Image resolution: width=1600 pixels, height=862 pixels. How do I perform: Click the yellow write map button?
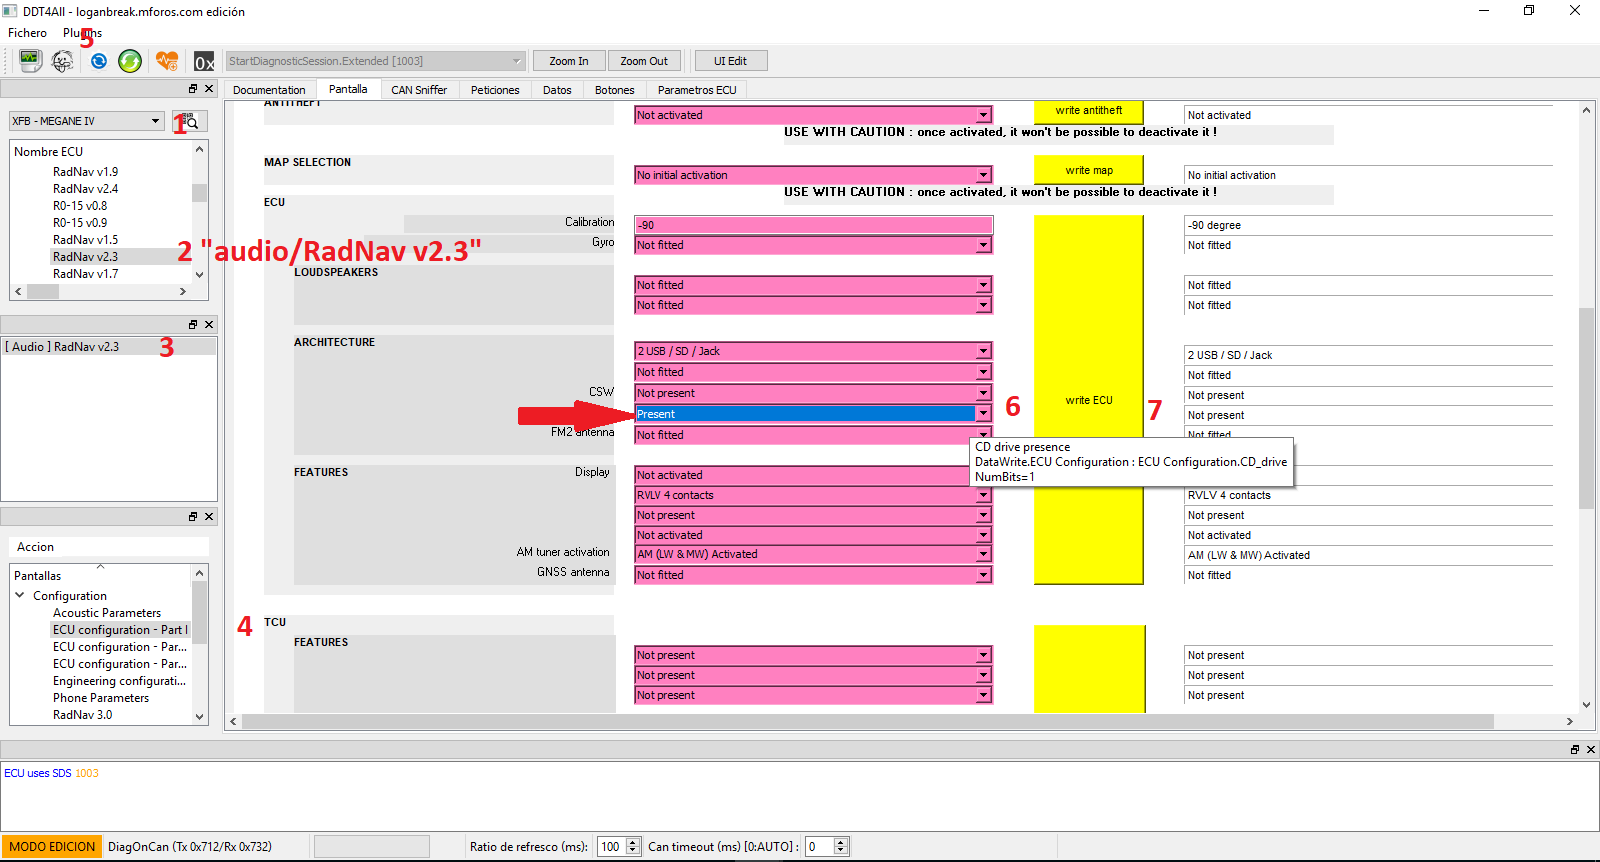click(x=1088, y=170)
